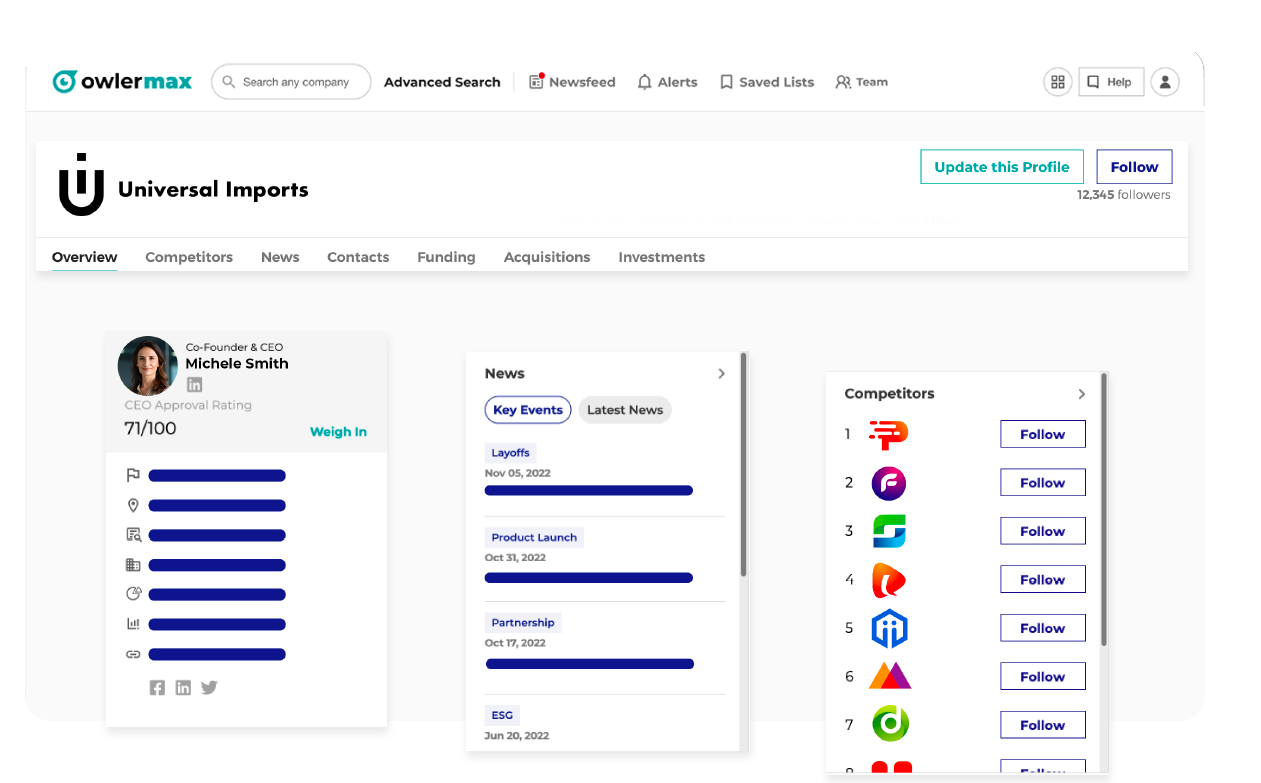Open the Overview tab
The height and width of the screenshot is (783, 1261).
coord(85,257)
